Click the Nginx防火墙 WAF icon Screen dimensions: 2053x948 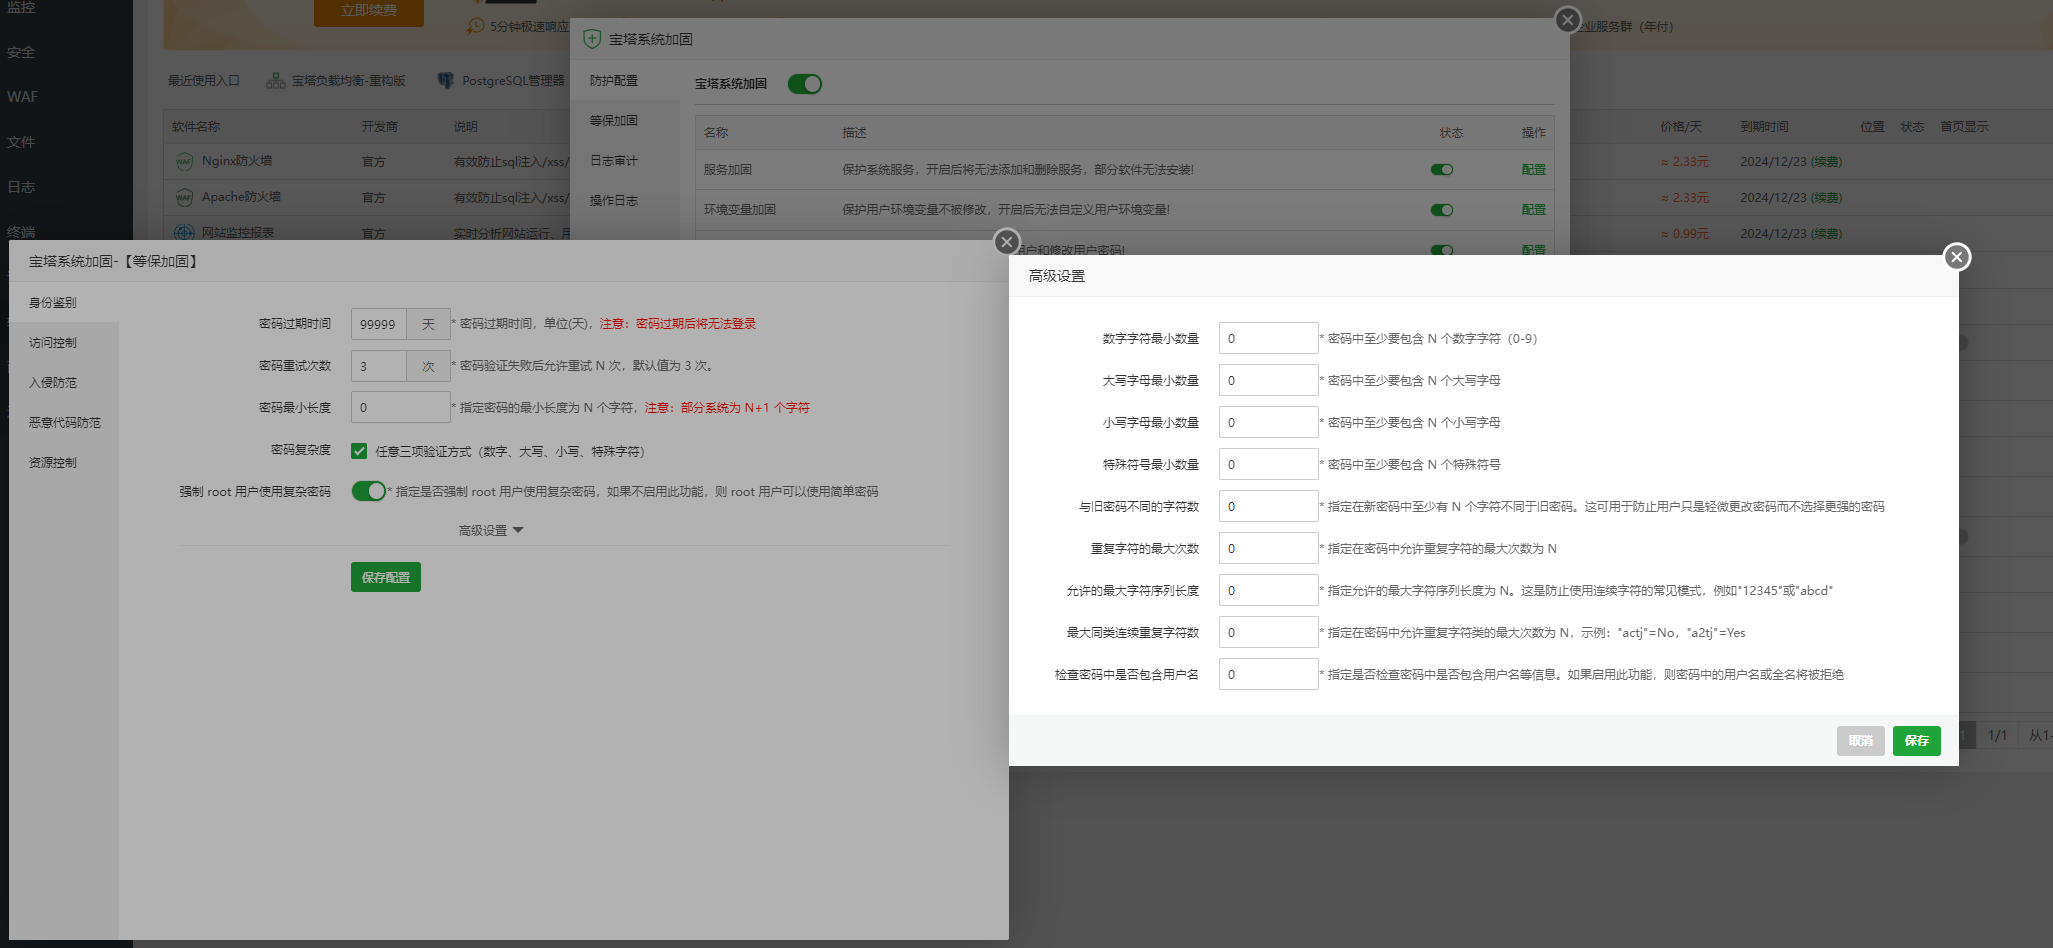click(x=184, y=161)
